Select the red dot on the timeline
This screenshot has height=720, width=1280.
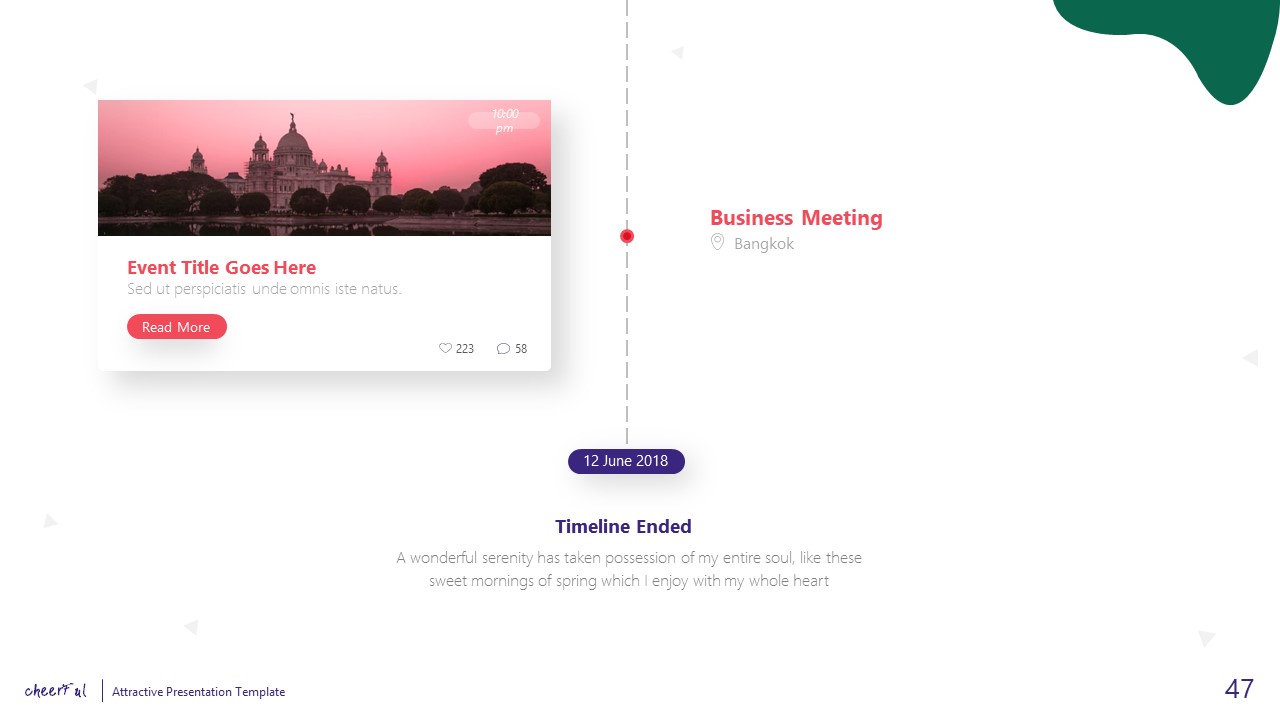click(626, 236)
